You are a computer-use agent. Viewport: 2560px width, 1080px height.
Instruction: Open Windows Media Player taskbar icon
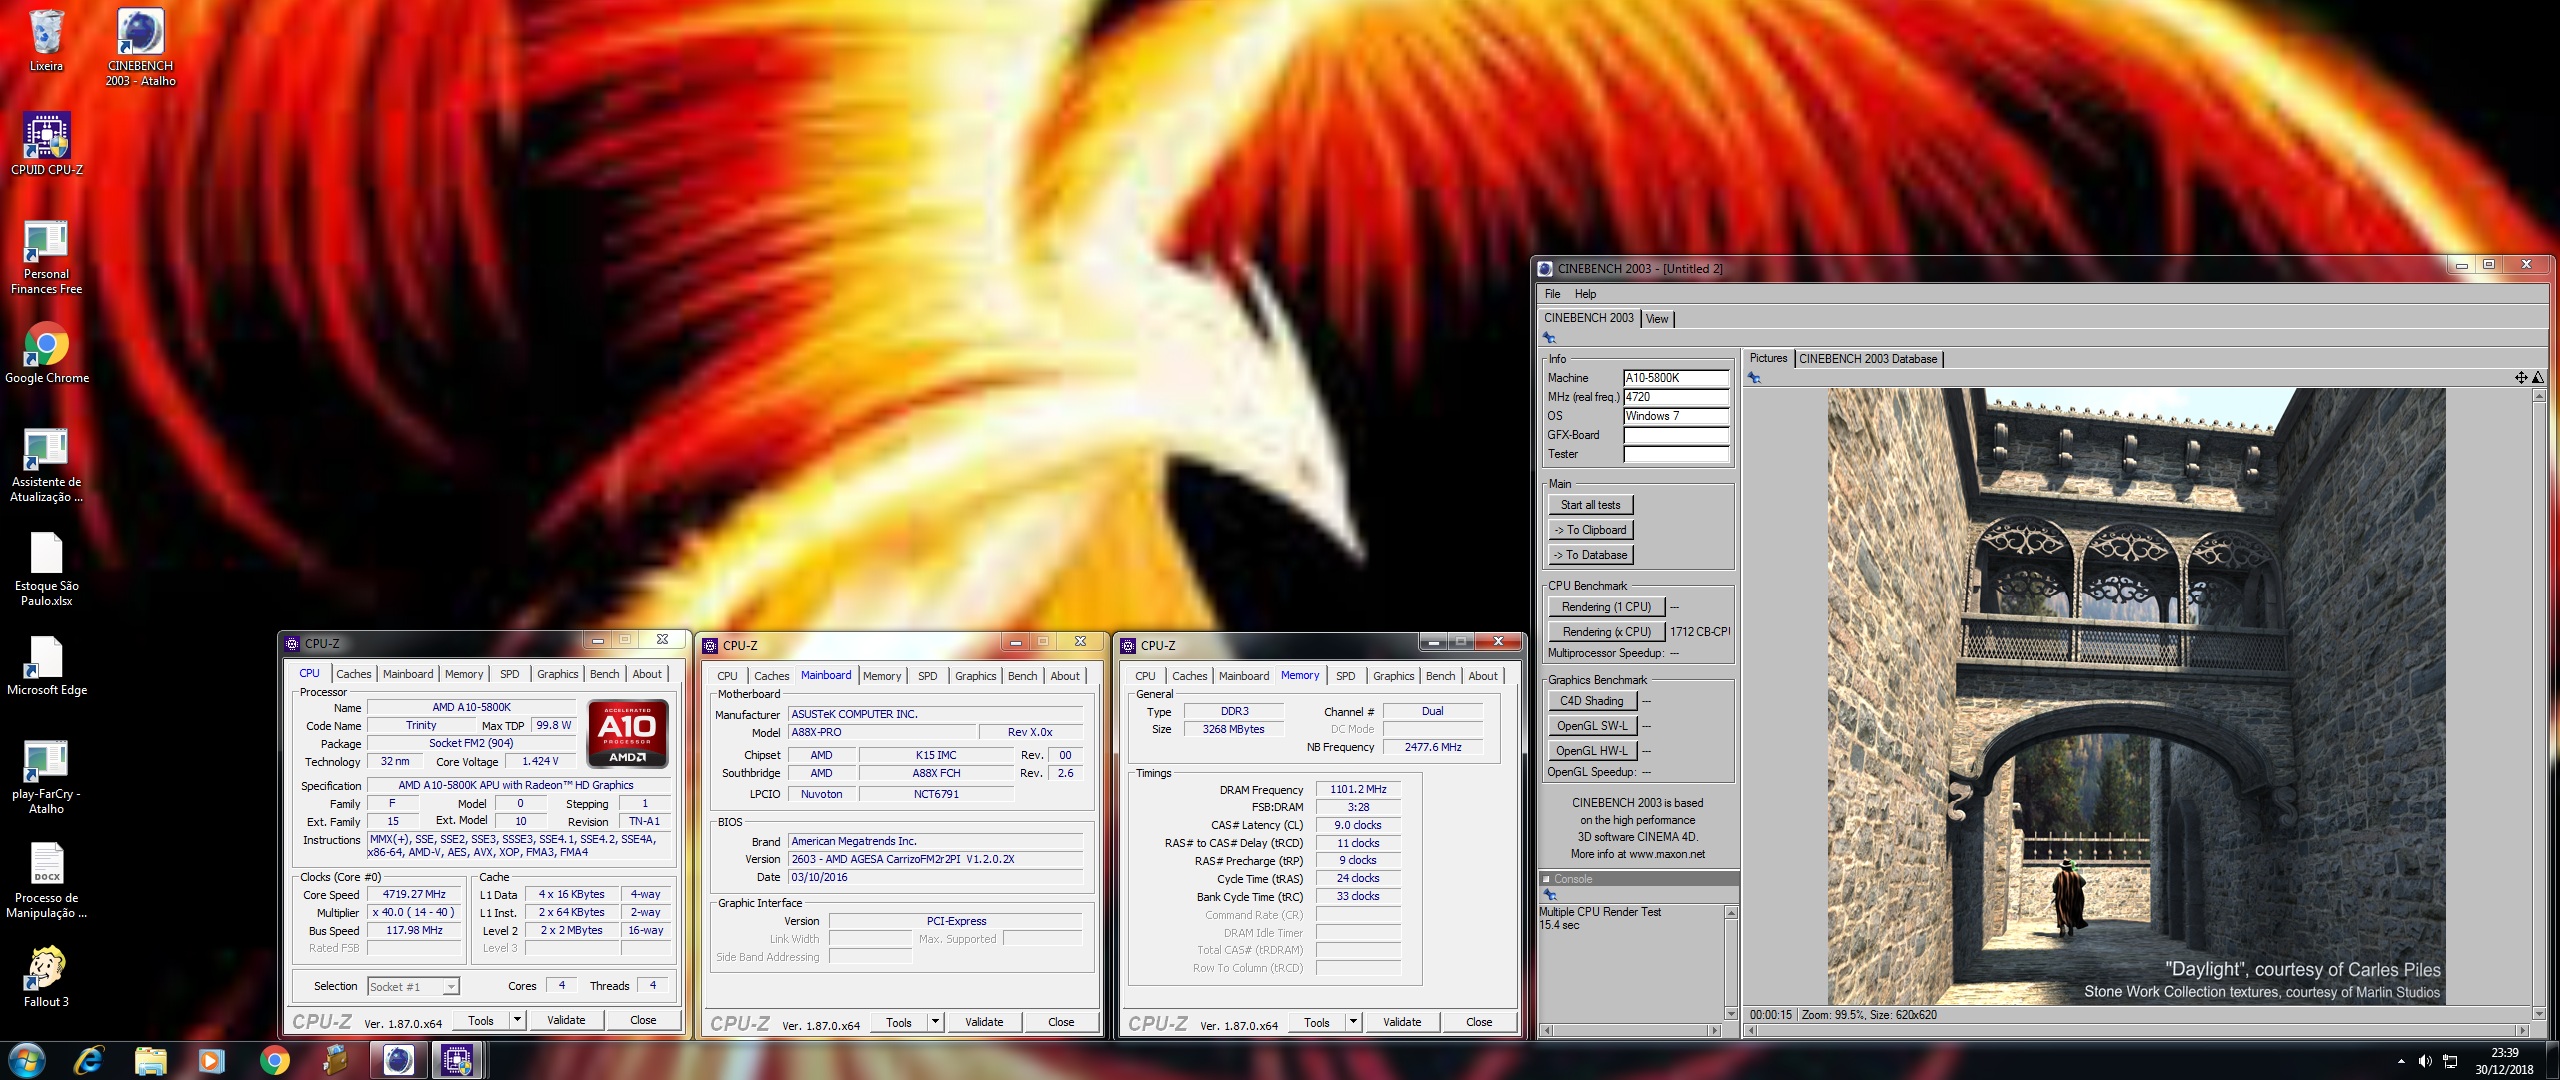pos(212,1060)
